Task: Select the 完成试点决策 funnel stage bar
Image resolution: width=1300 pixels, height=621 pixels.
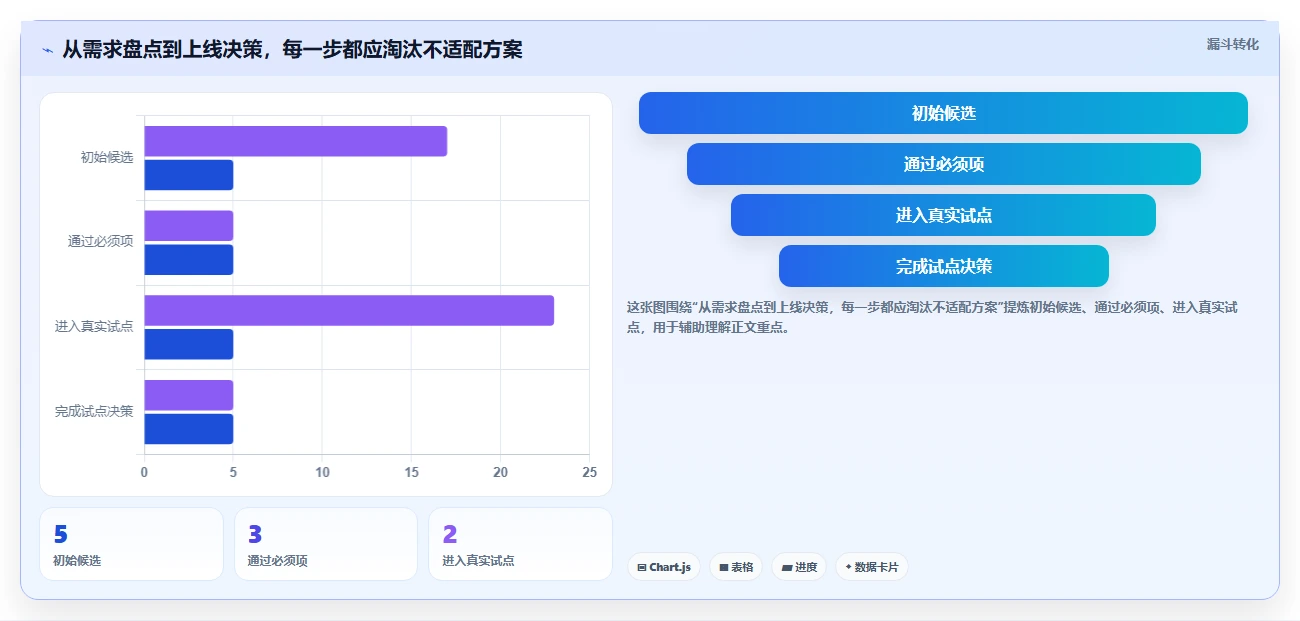Action: pos(943,266)
